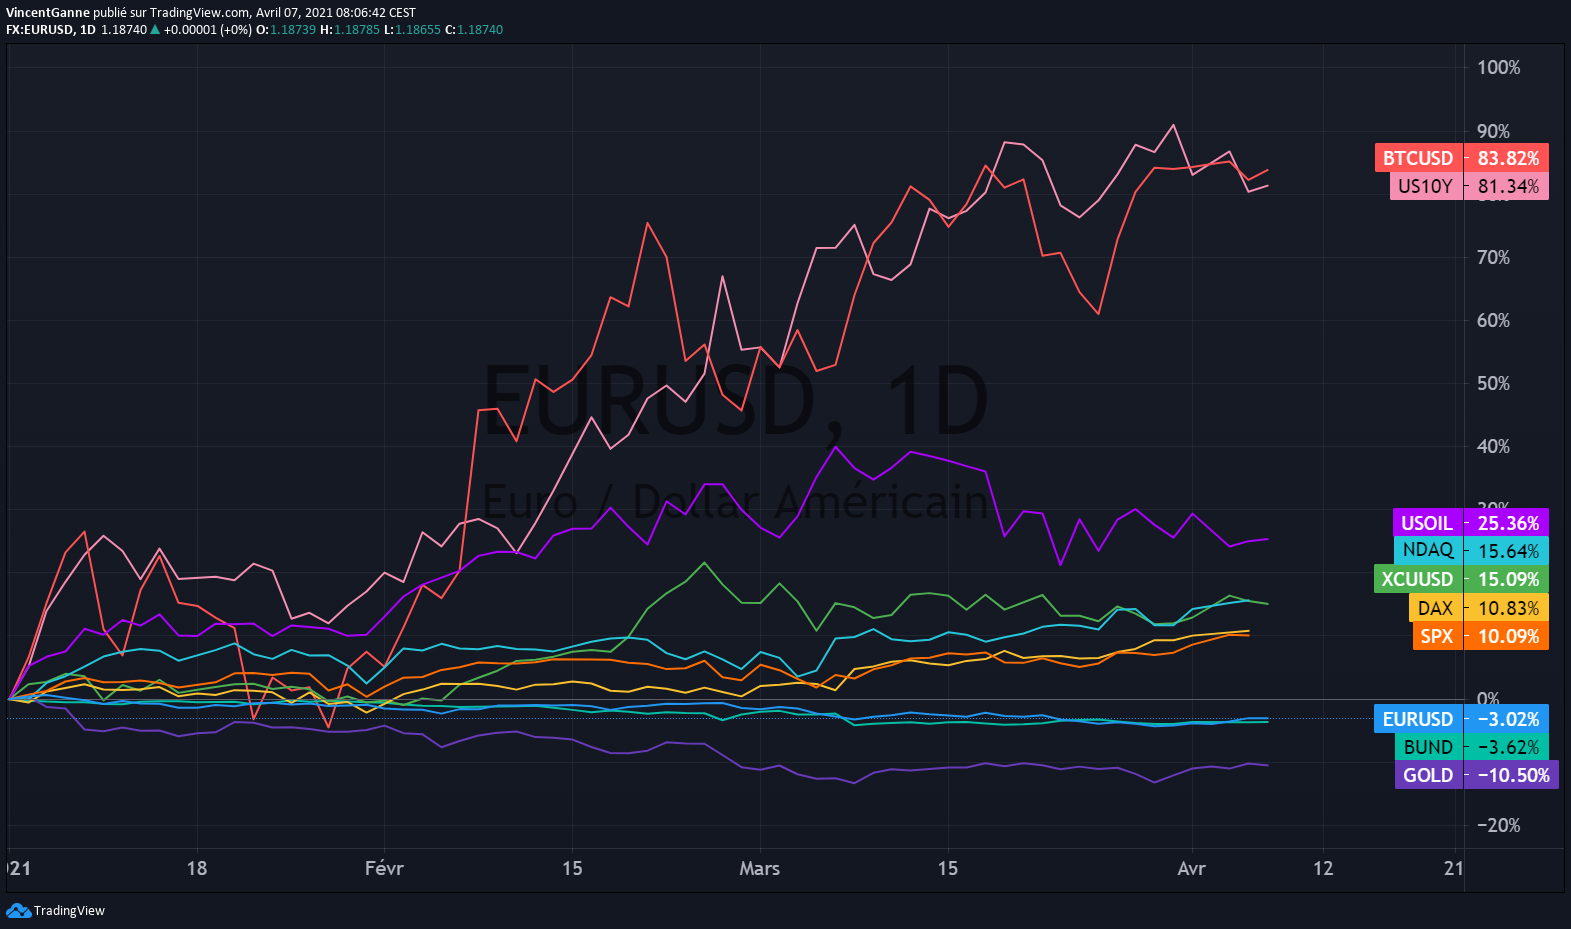Viewport: 1571px width, 929px height.
Task: Click the EURUSD blue price label
Action: click(1418, 719)
